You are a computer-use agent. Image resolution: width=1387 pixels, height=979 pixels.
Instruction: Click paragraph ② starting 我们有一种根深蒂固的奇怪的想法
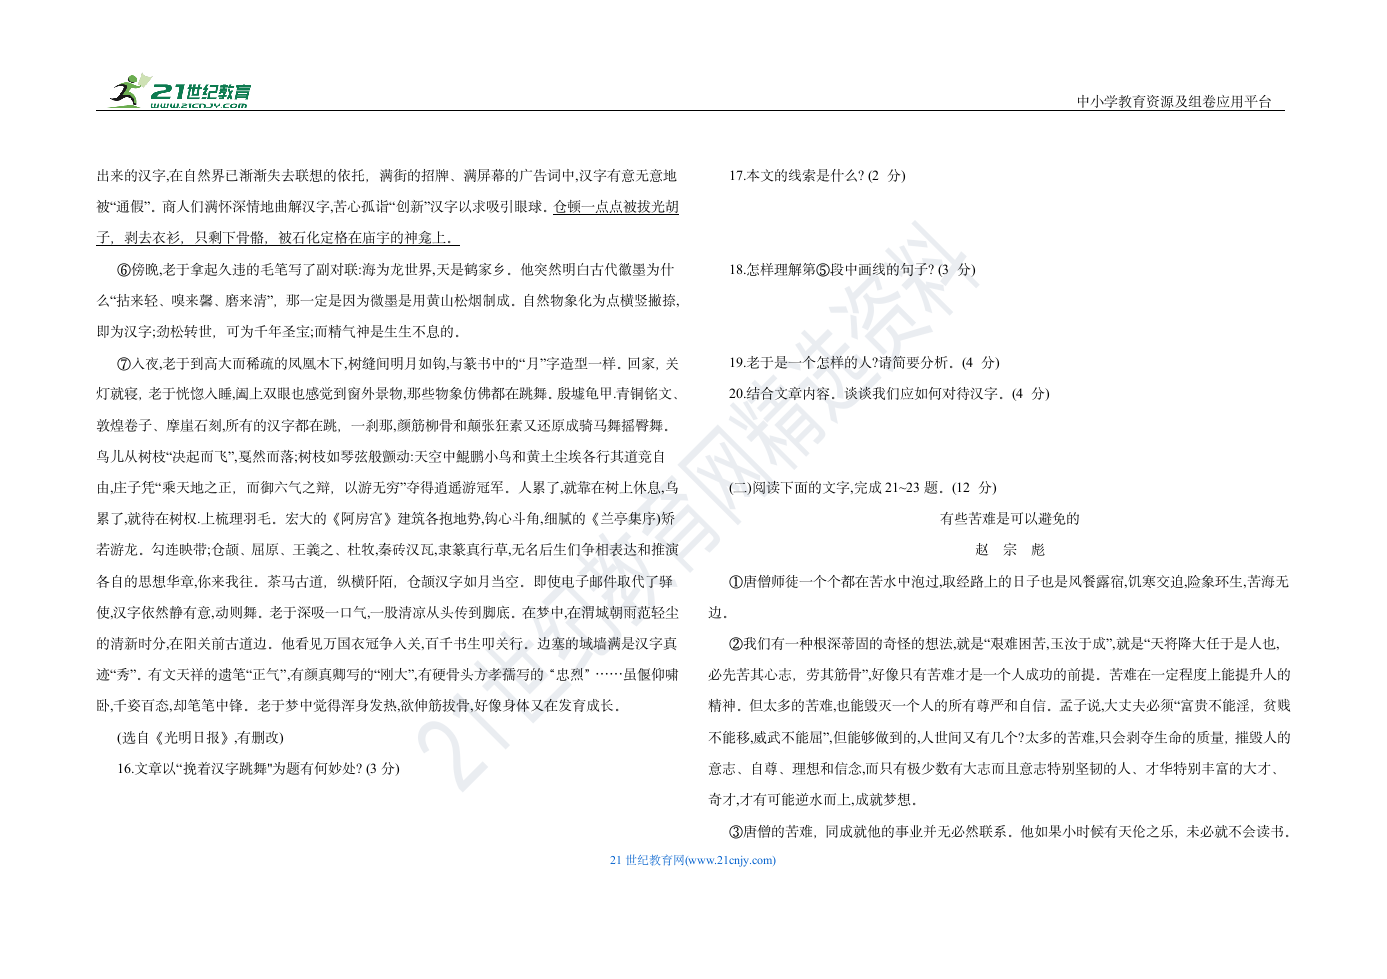(999, 722)
